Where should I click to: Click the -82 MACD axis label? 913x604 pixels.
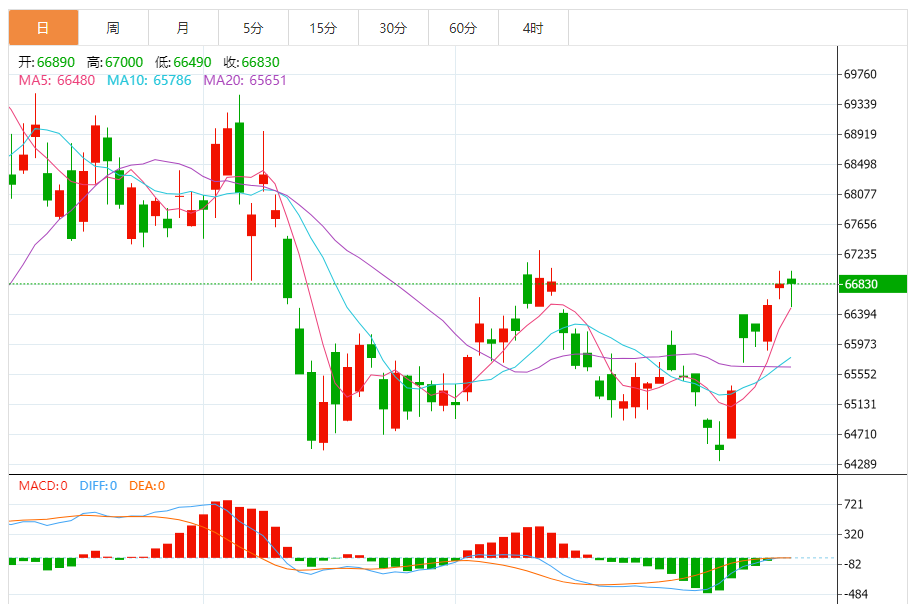click(852, 564)
